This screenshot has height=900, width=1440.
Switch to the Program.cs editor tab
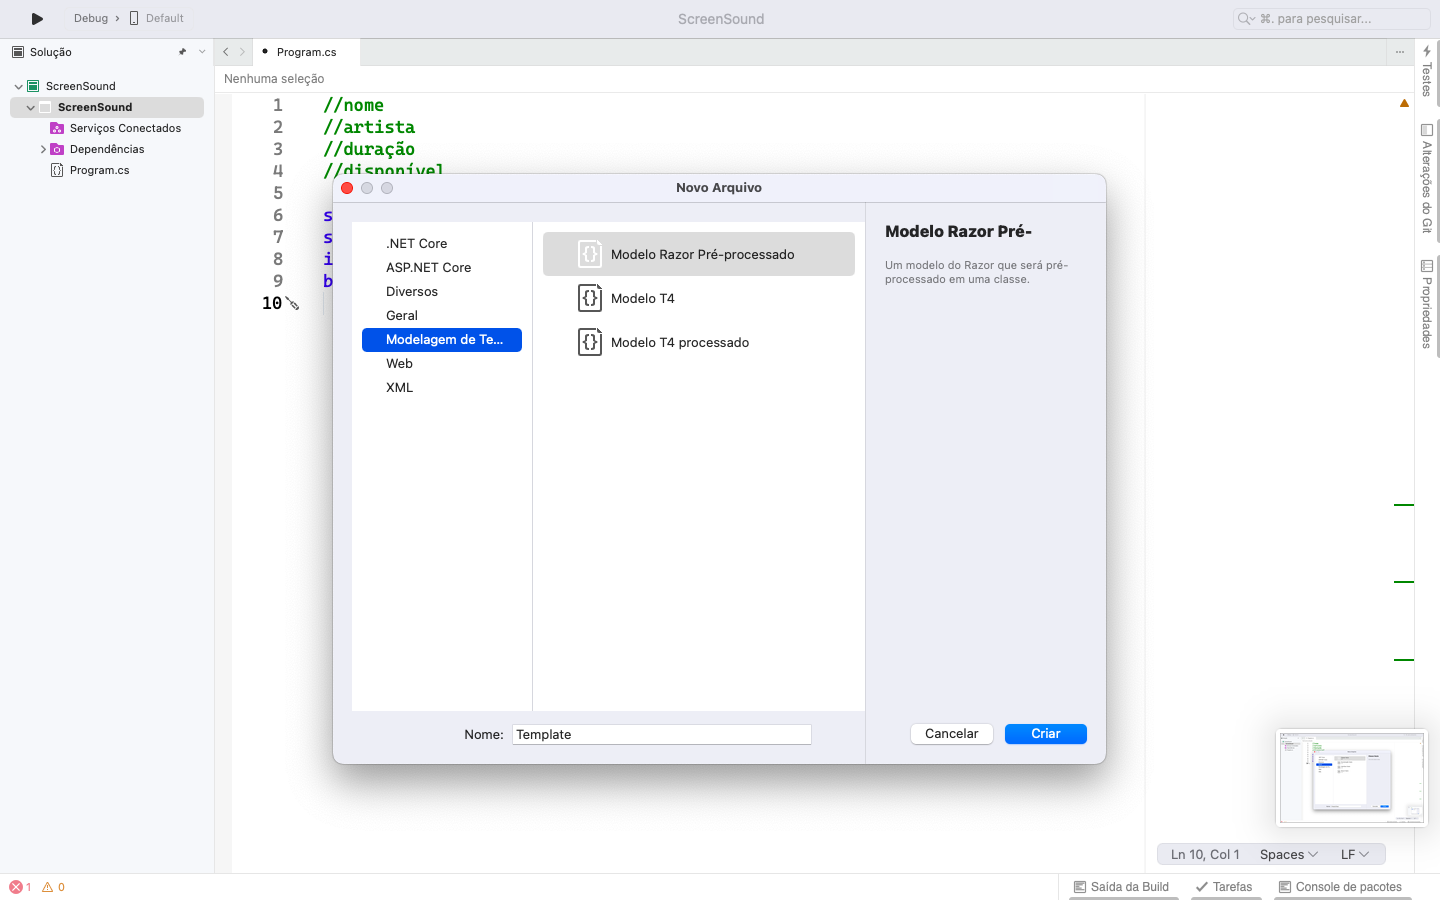(x=306, y=52)
